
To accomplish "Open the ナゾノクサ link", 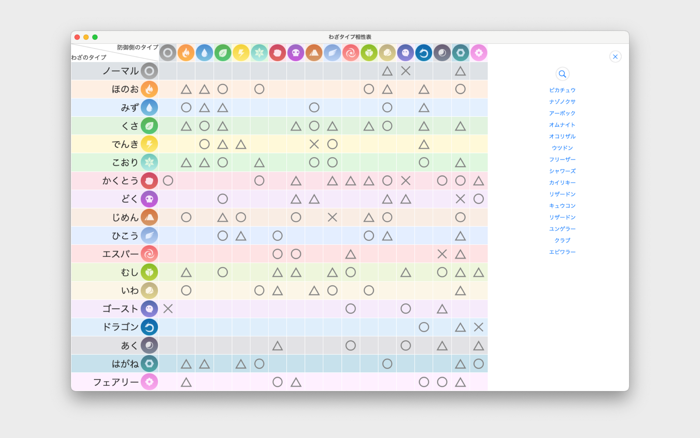I will tap(562, 102).
